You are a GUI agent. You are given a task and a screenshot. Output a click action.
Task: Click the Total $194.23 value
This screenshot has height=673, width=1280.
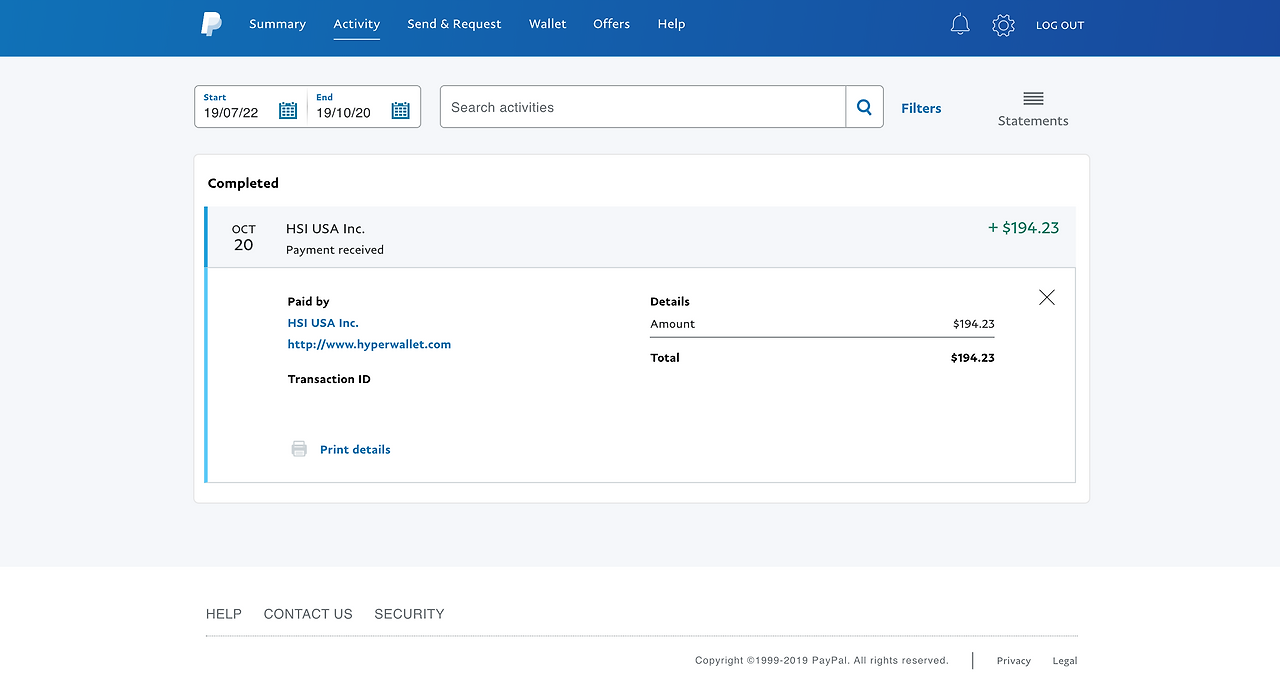click(972, 358)
